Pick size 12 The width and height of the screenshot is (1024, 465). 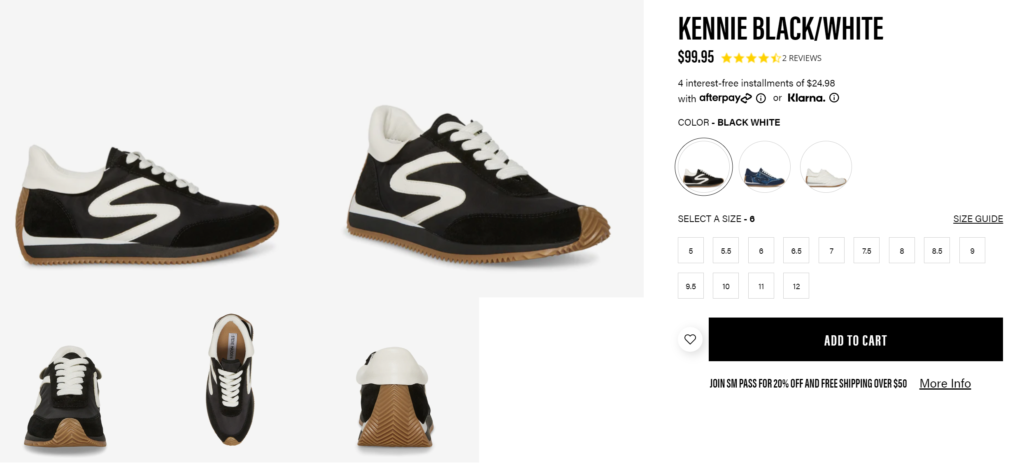point(796,286)
